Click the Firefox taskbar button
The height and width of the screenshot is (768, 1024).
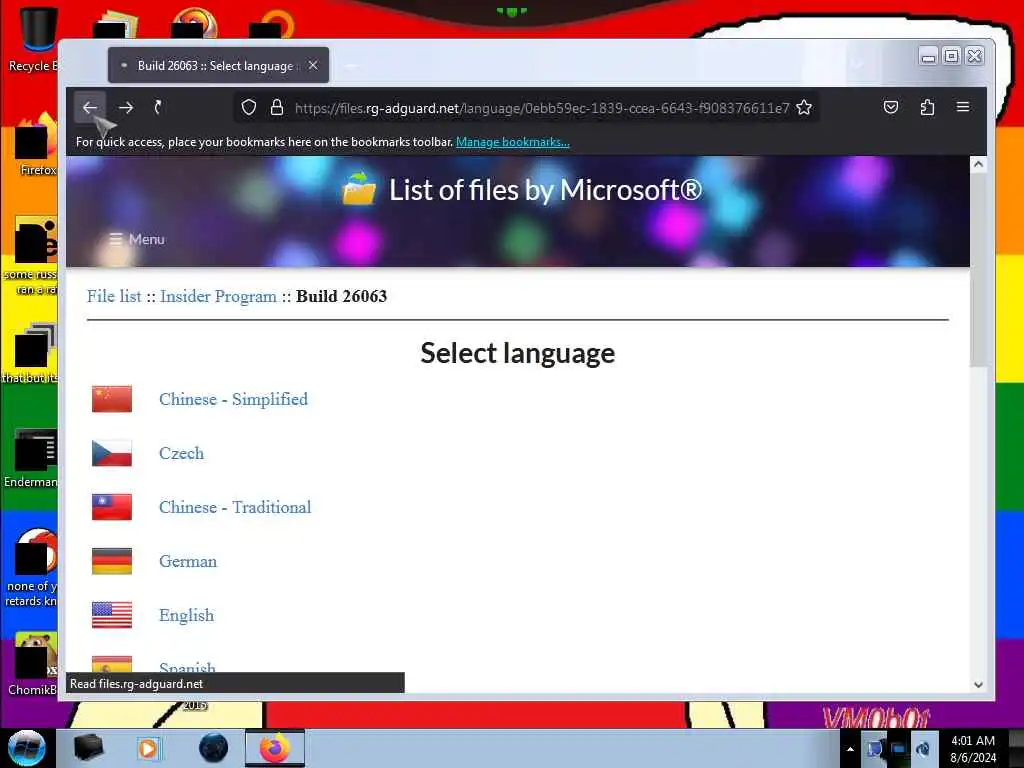click(275, 748)
